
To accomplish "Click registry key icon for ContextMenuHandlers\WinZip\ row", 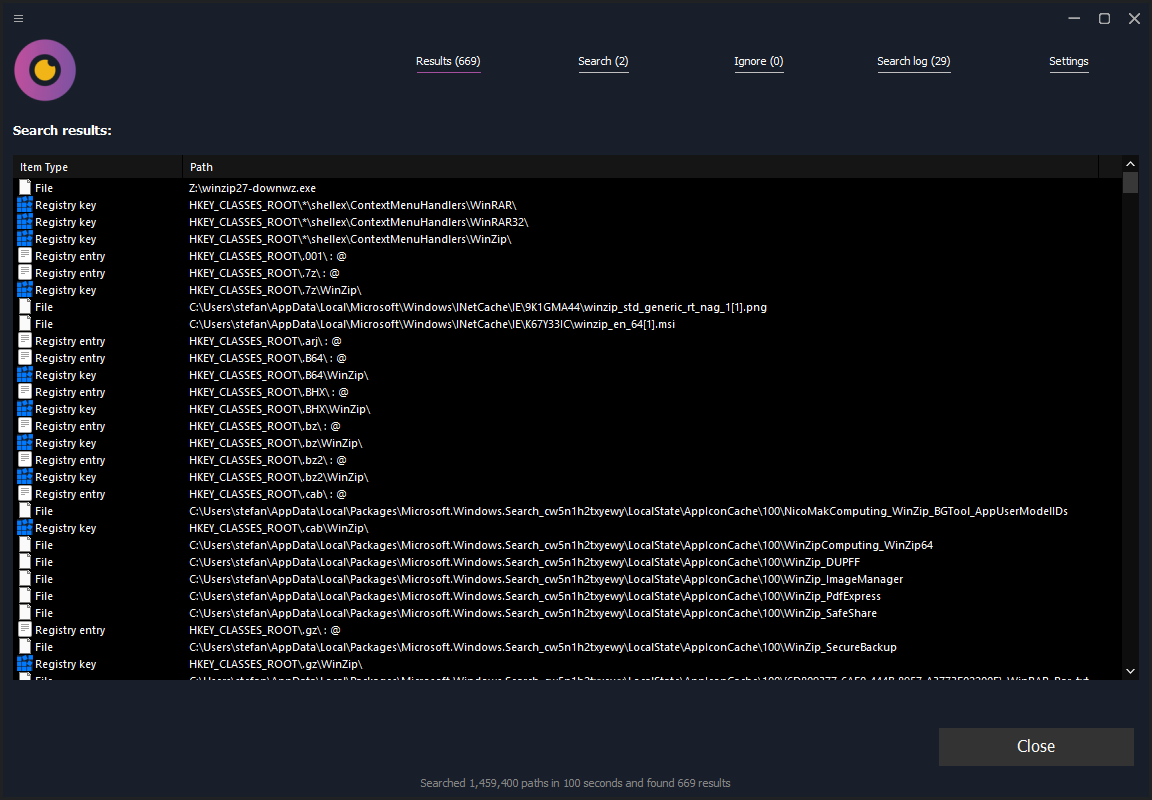I will click(x=25, y=239).
